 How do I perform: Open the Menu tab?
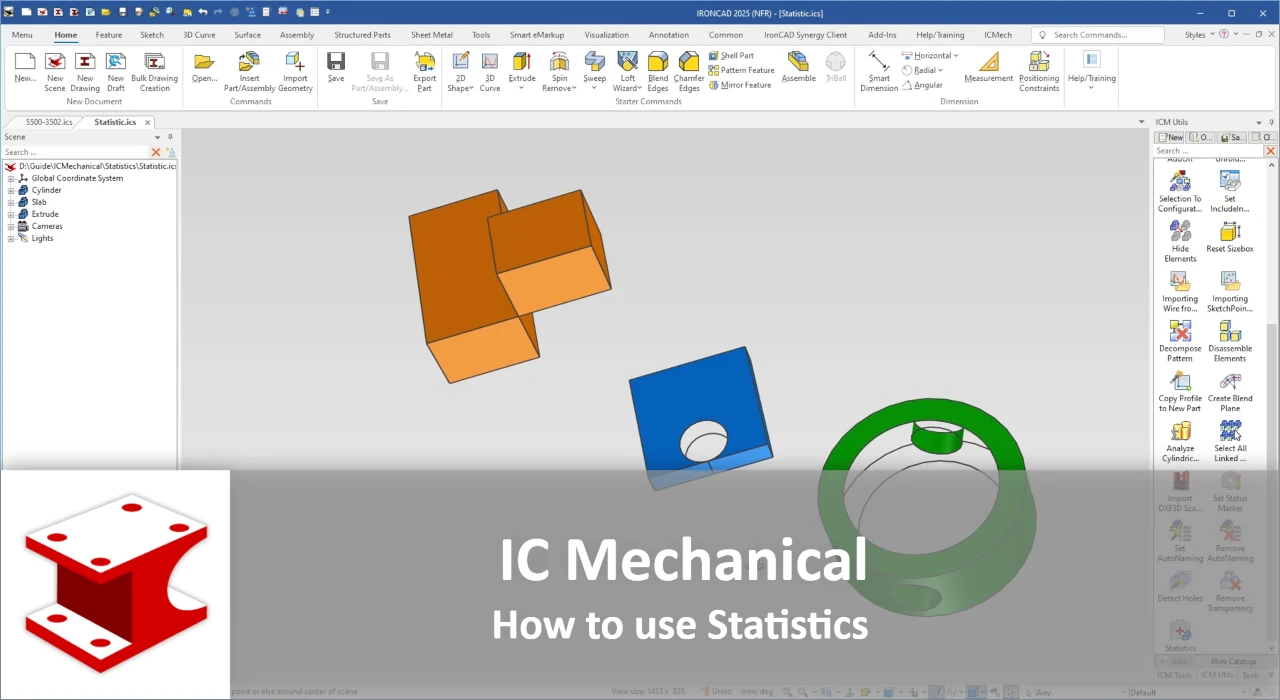(x=22, y=35)
